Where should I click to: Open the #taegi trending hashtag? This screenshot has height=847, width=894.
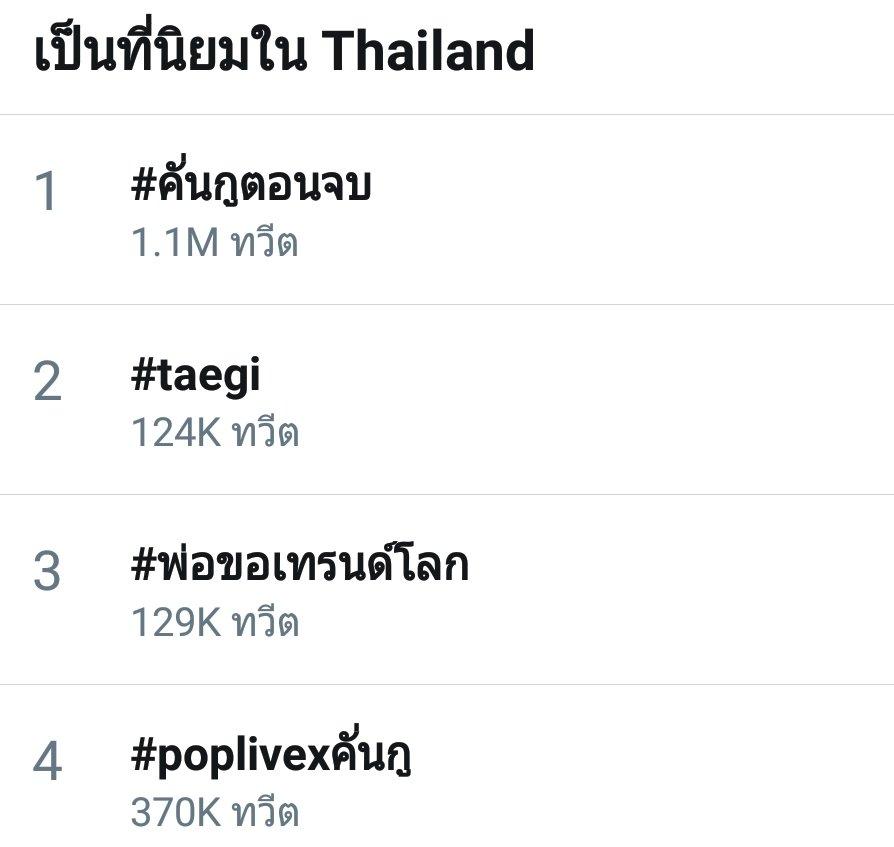tap(196, 376)
